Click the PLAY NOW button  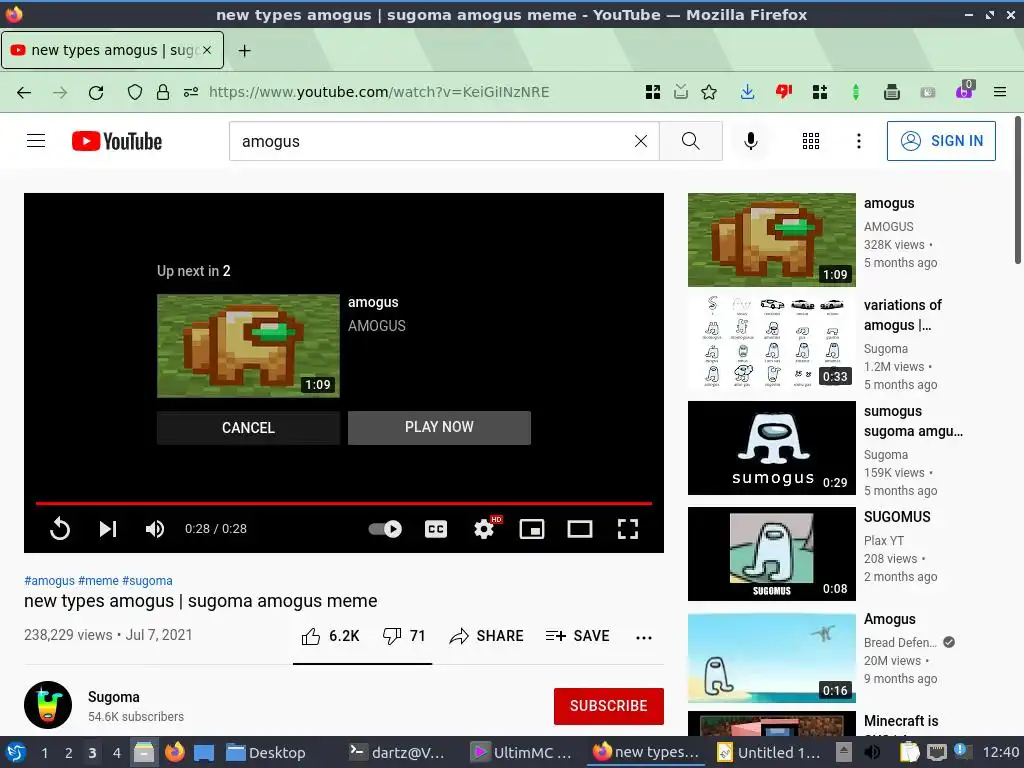tap(439, 427)
